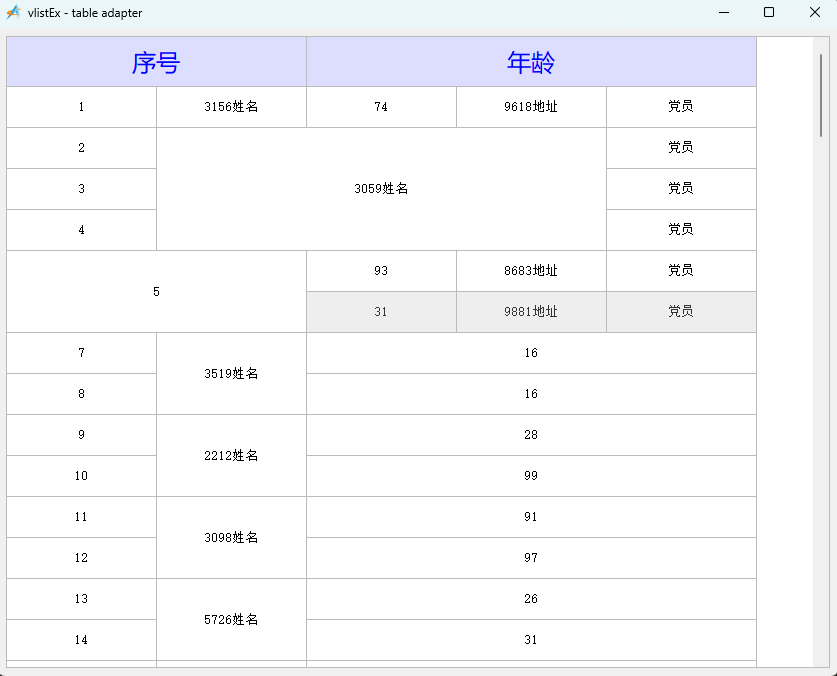Click the wide cell showing 99

pyautogui.click(x=531, y=476)
